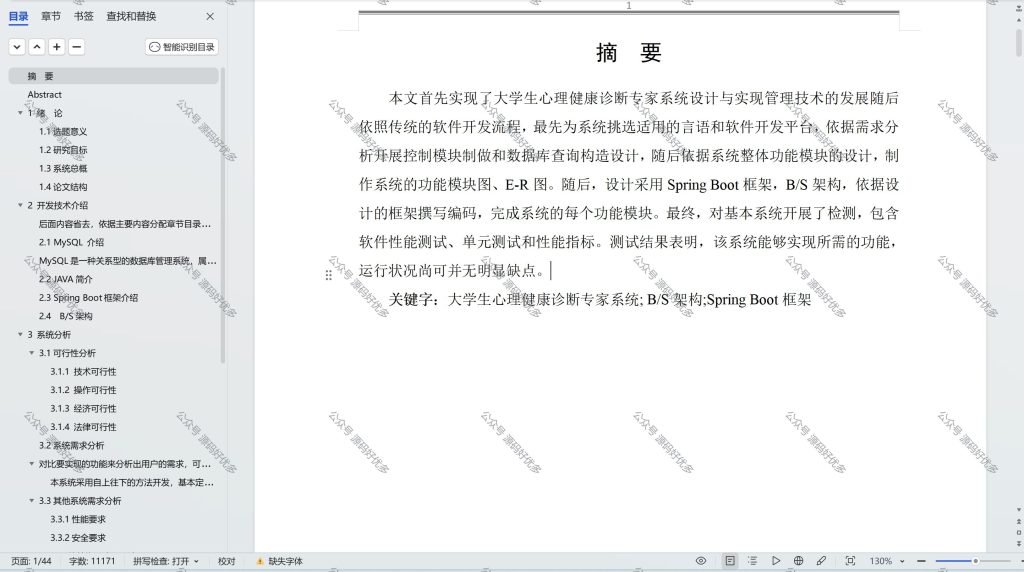This screenshot has width=1024, height=572.
Task: Collapse the 3 系统分析 node
Action: (x=20, y=334)
